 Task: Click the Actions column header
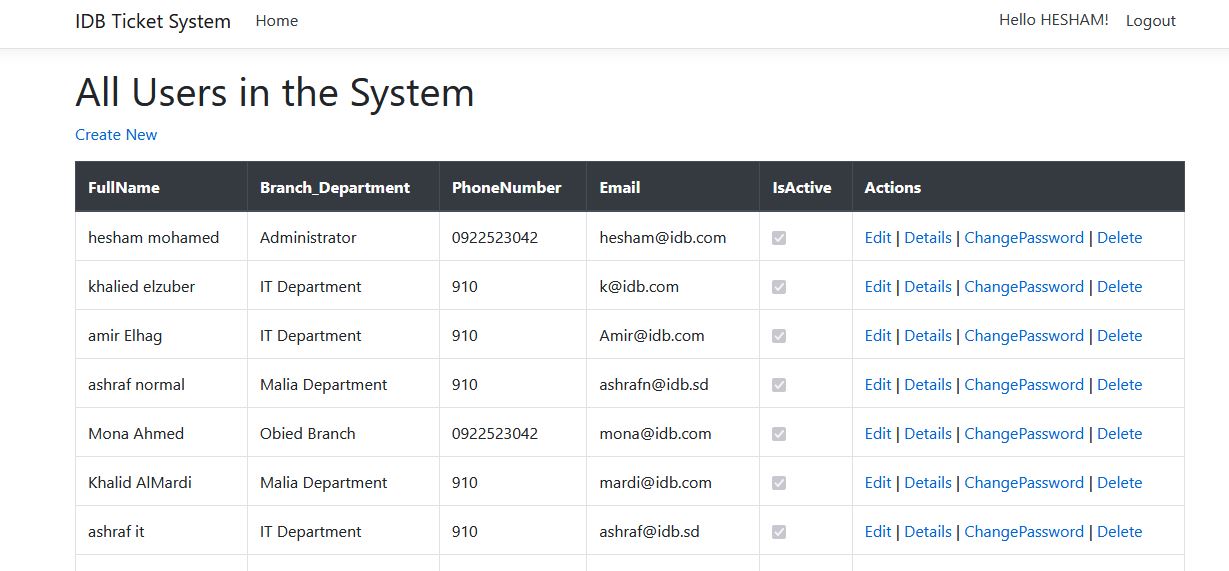click(1018, 187)
